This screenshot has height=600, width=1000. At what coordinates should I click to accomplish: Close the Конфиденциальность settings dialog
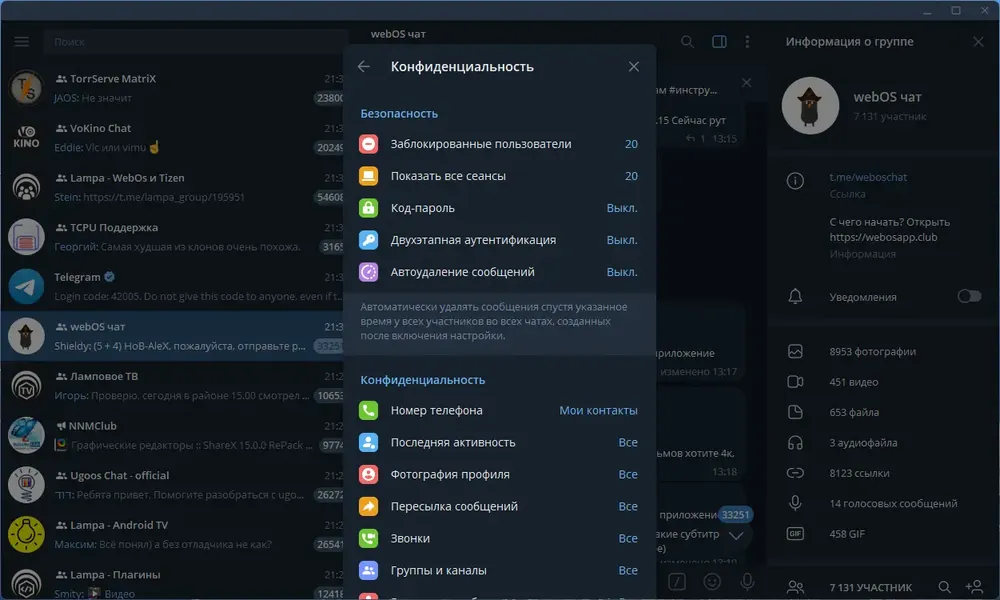[633, 66]
